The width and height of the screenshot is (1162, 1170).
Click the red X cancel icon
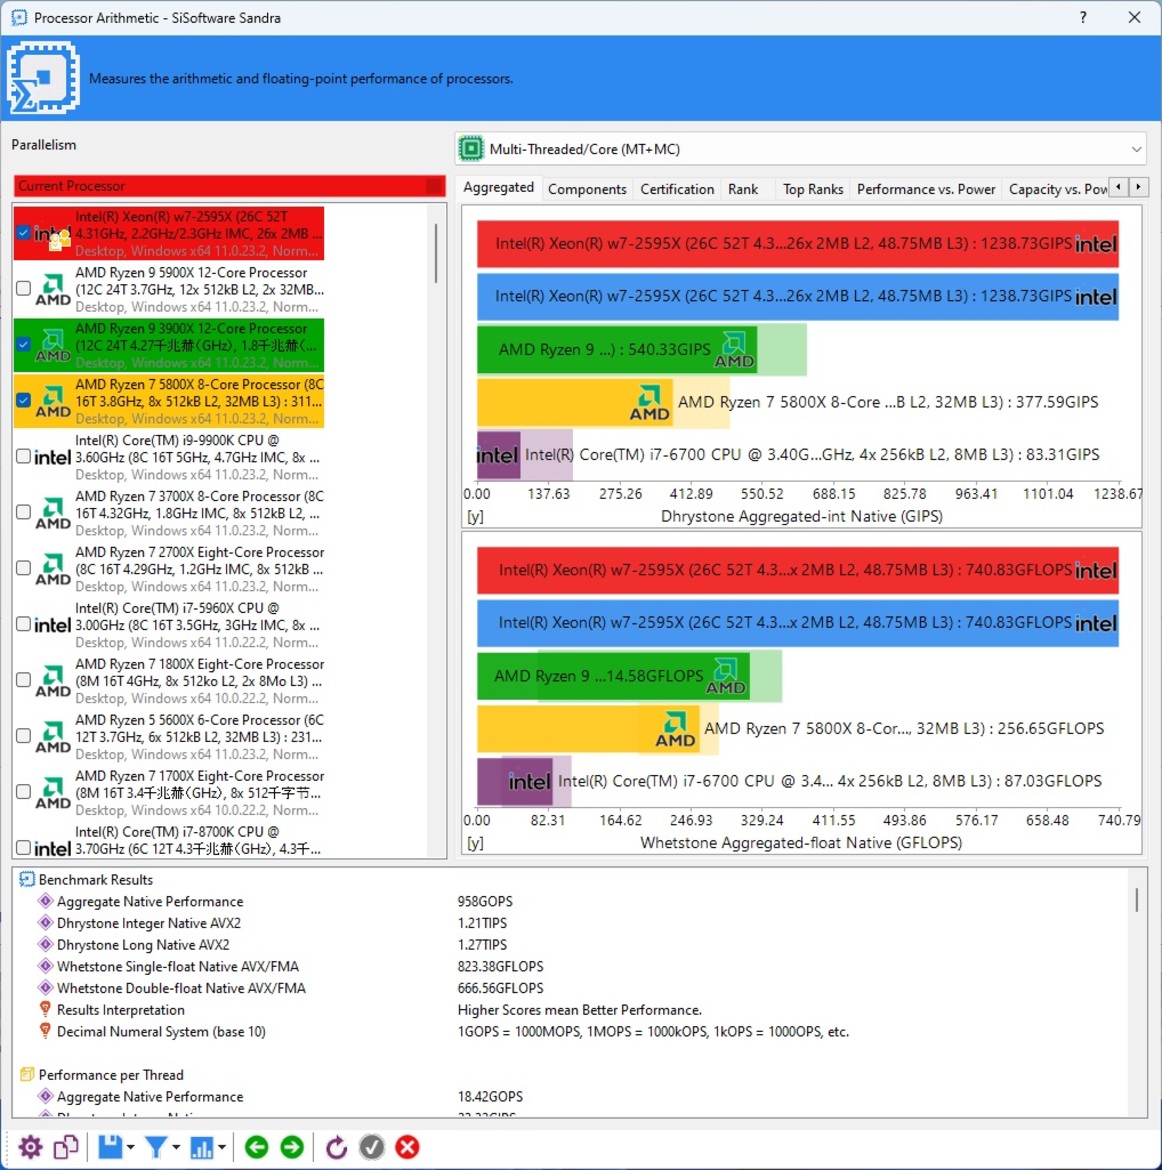tap(407, 1147)
